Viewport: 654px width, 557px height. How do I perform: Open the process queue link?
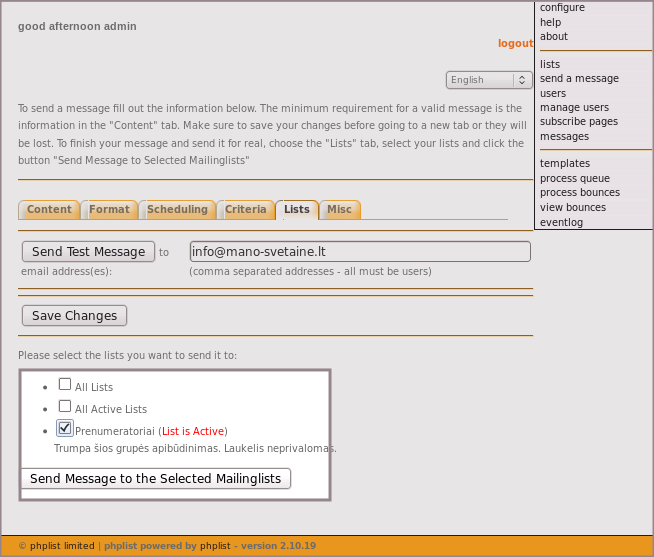coord(574,179)
